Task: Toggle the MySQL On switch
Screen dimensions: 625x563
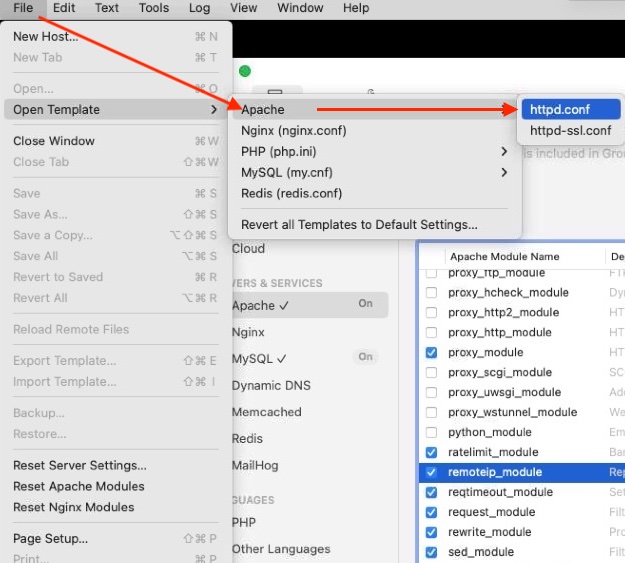Action: point(365,356)
